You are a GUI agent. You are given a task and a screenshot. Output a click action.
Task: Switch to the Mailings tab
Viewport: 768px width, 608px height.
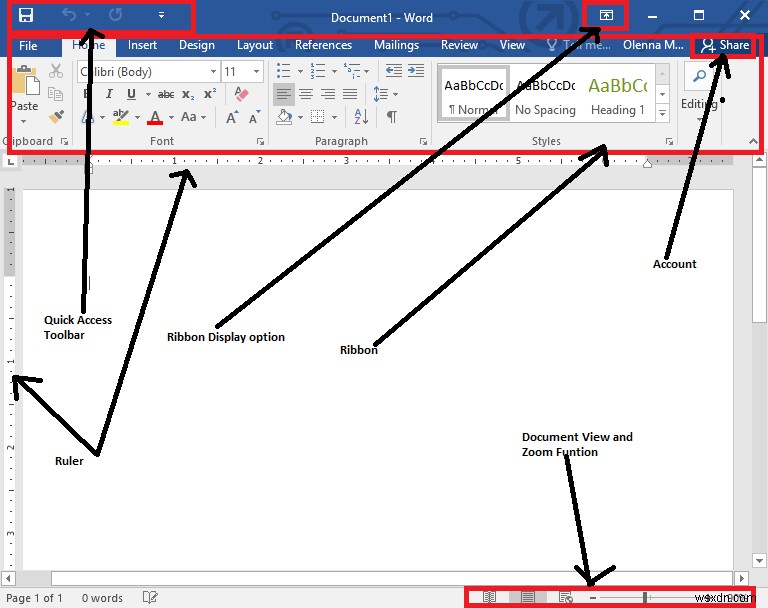396,45
